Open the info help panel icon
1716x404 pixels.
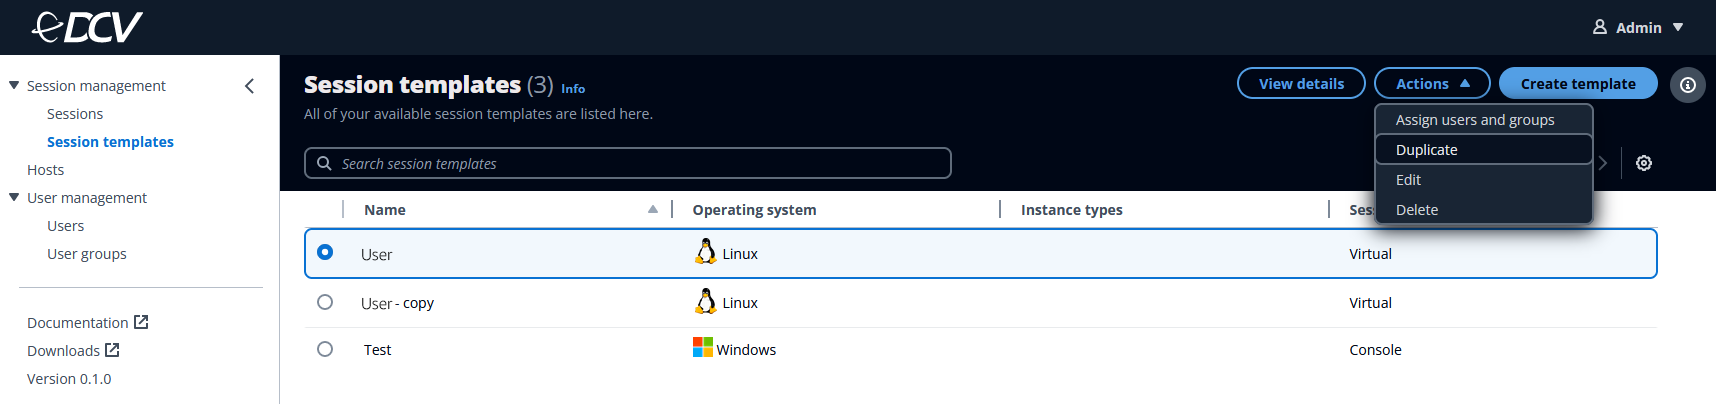pos(1687,85)
